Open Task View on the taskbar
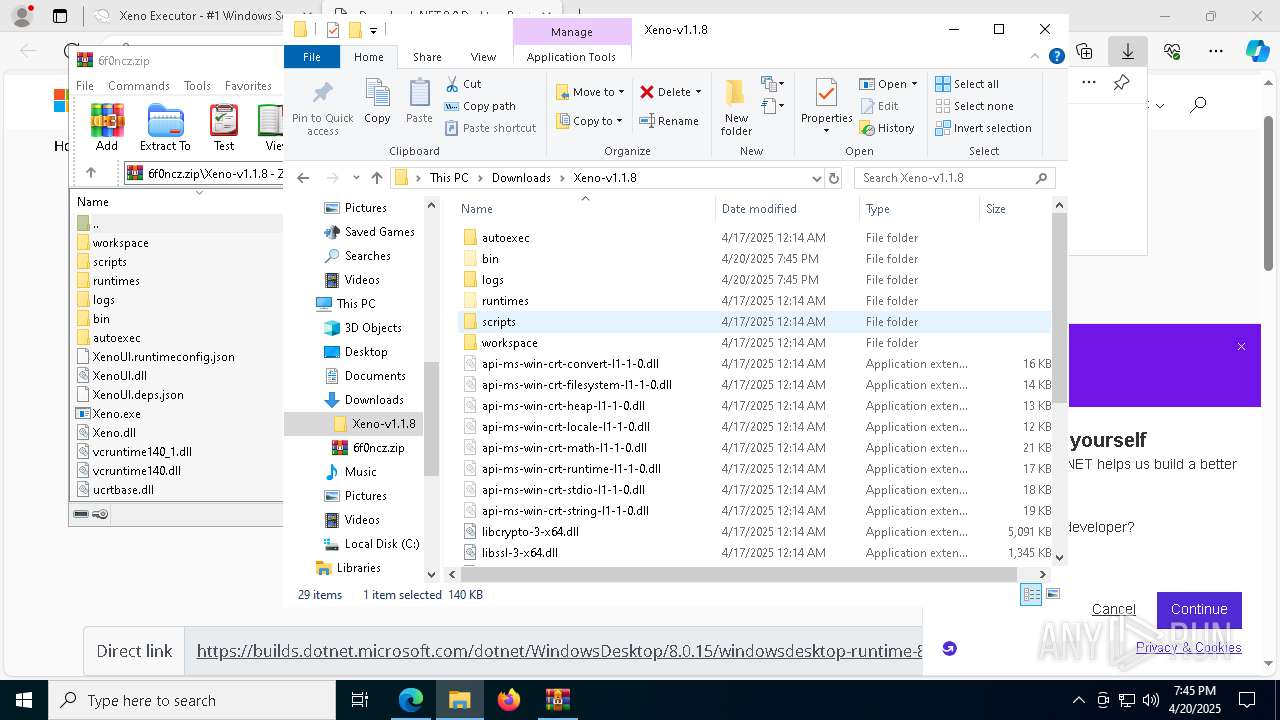The height and width of the screenshot is (720, 1280). coord(360,700)
